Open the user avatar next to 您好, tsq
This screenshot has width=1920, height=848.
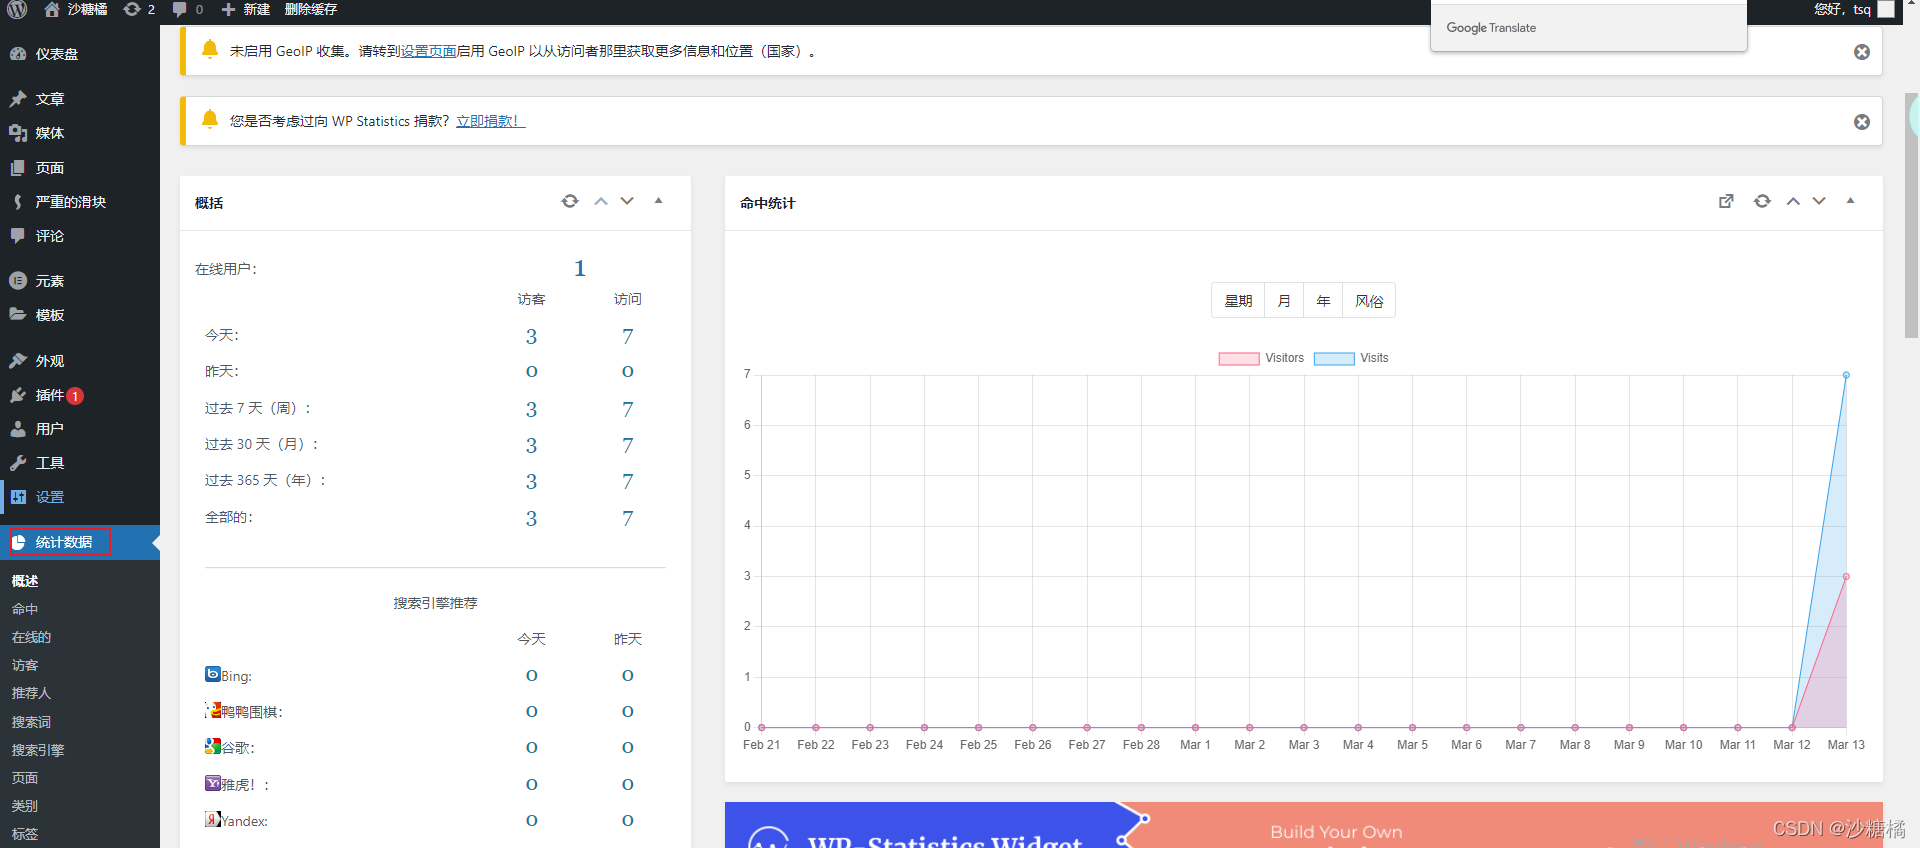[x=1886, y=9]
